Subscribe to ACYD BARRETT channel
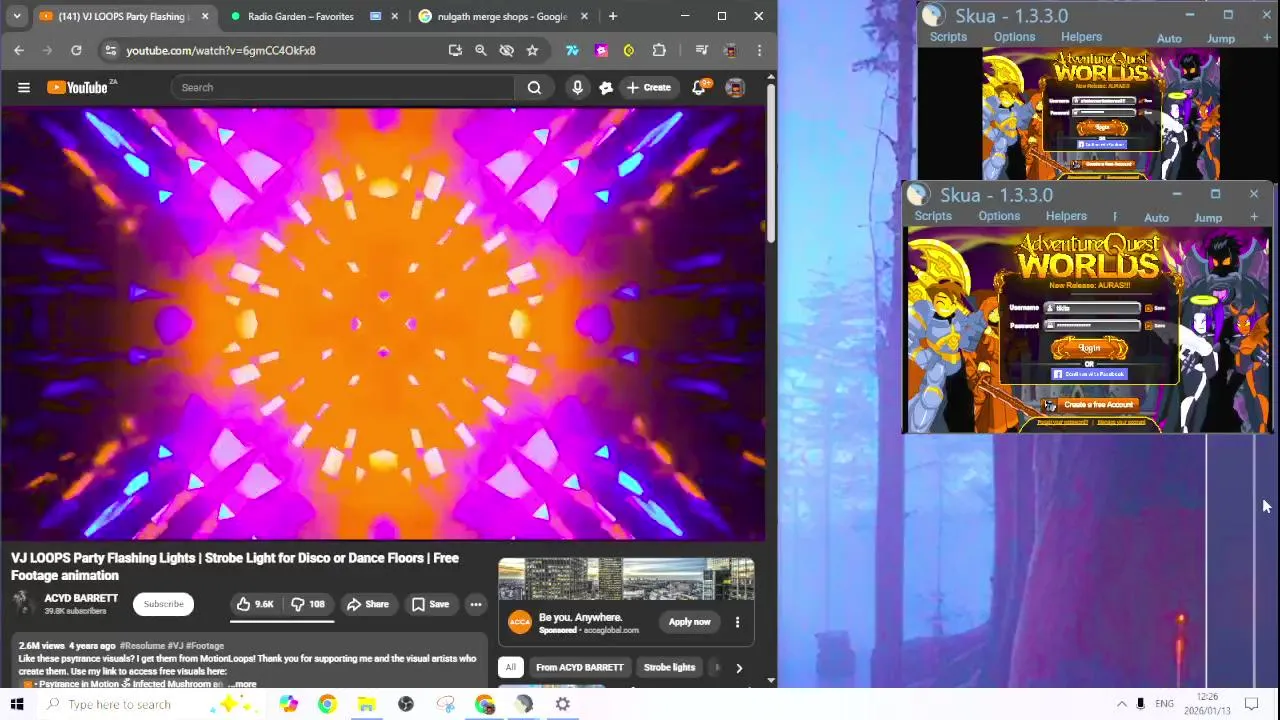Viewport: 1280px width, 720px height. click(163, 604)
